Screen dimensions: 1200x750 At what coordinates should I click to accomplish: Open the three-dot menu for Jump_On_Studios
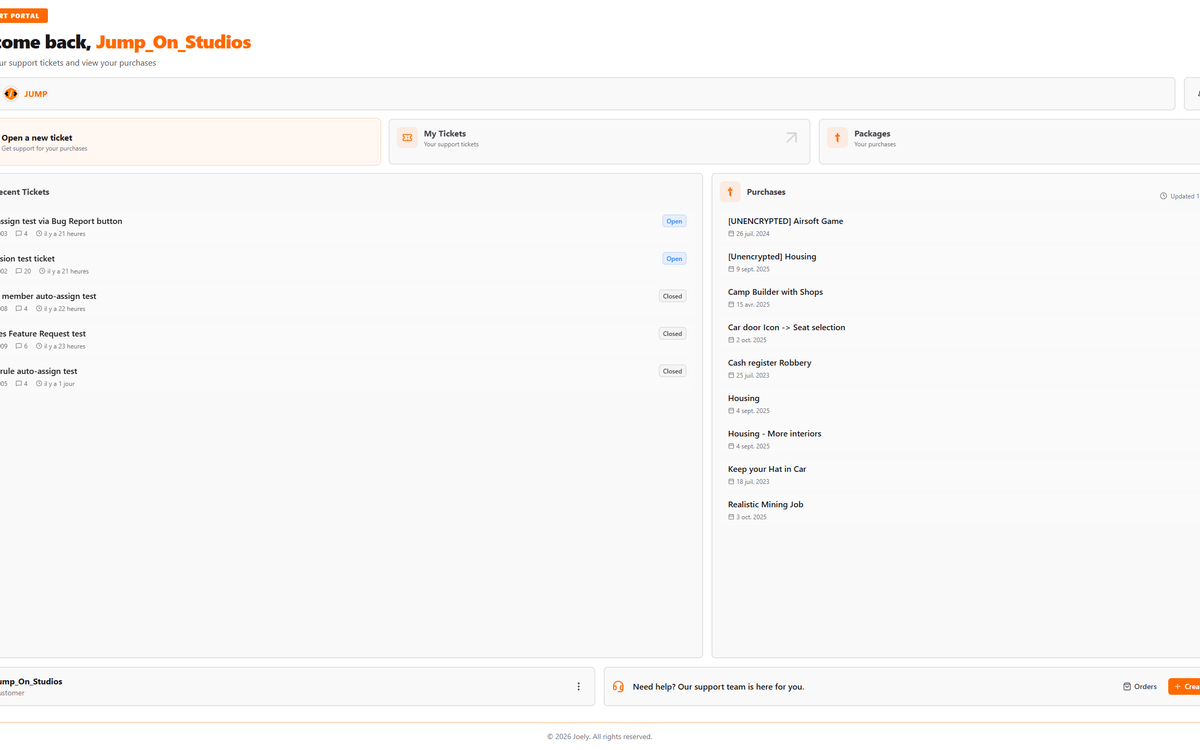578,687
